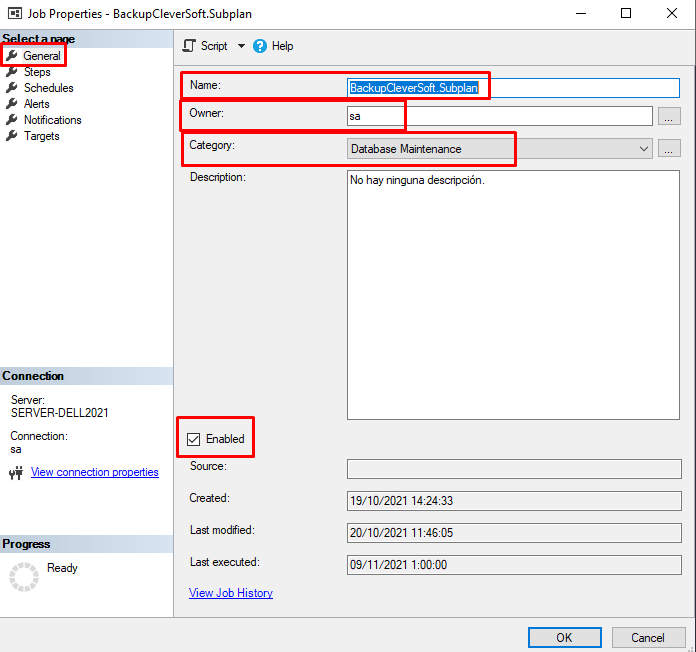This screenshot has width=696, height=652.
Task: Click the wrench icon beside Schedules
Action: point(12,88)
